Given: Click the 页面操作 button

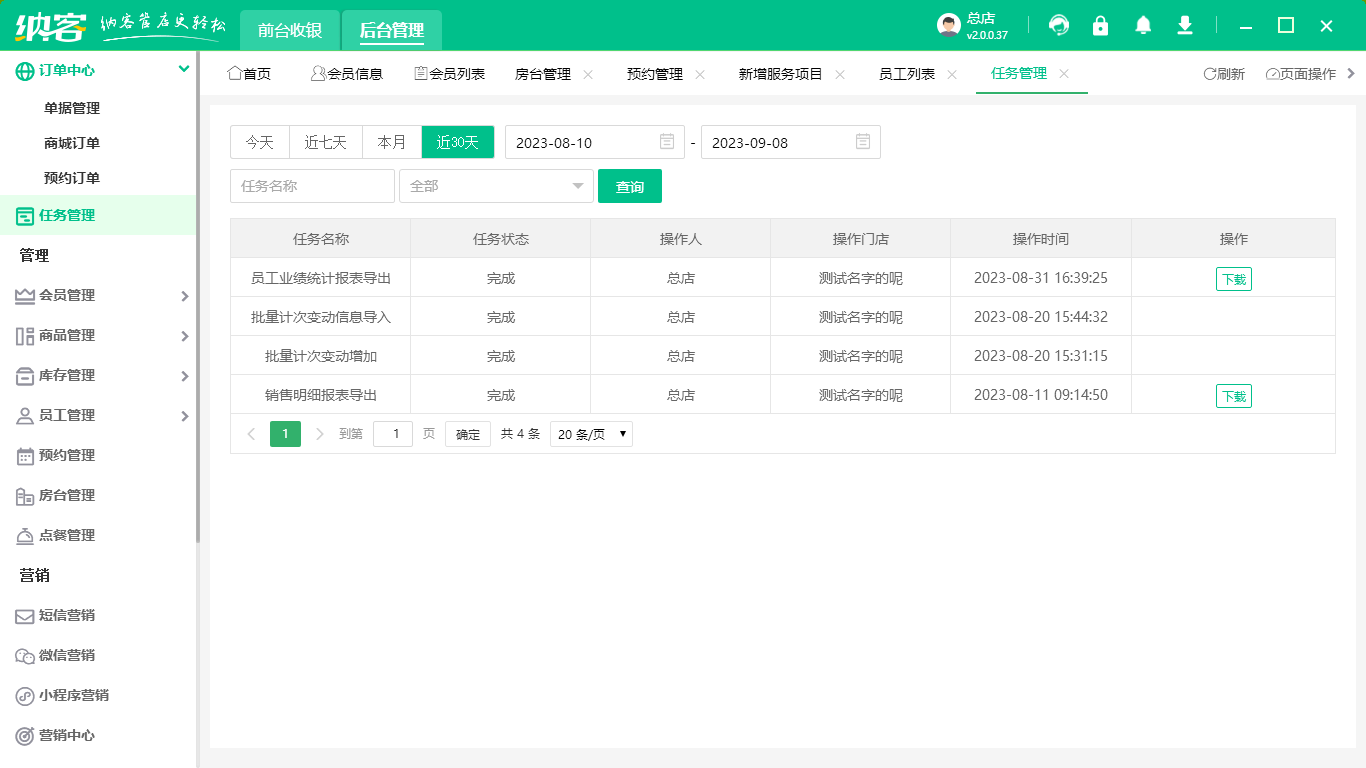Looking at the screenshot, I should point(1300,74).
